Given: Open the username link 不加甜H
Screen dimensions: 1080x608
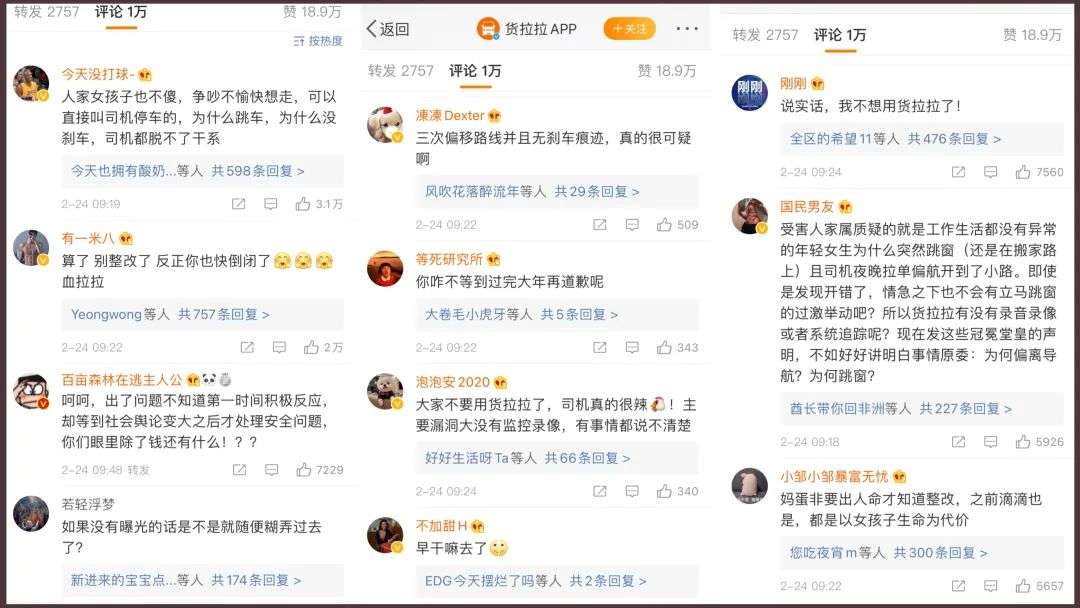Looking at the screenshot, I should (x=441, y=526).
